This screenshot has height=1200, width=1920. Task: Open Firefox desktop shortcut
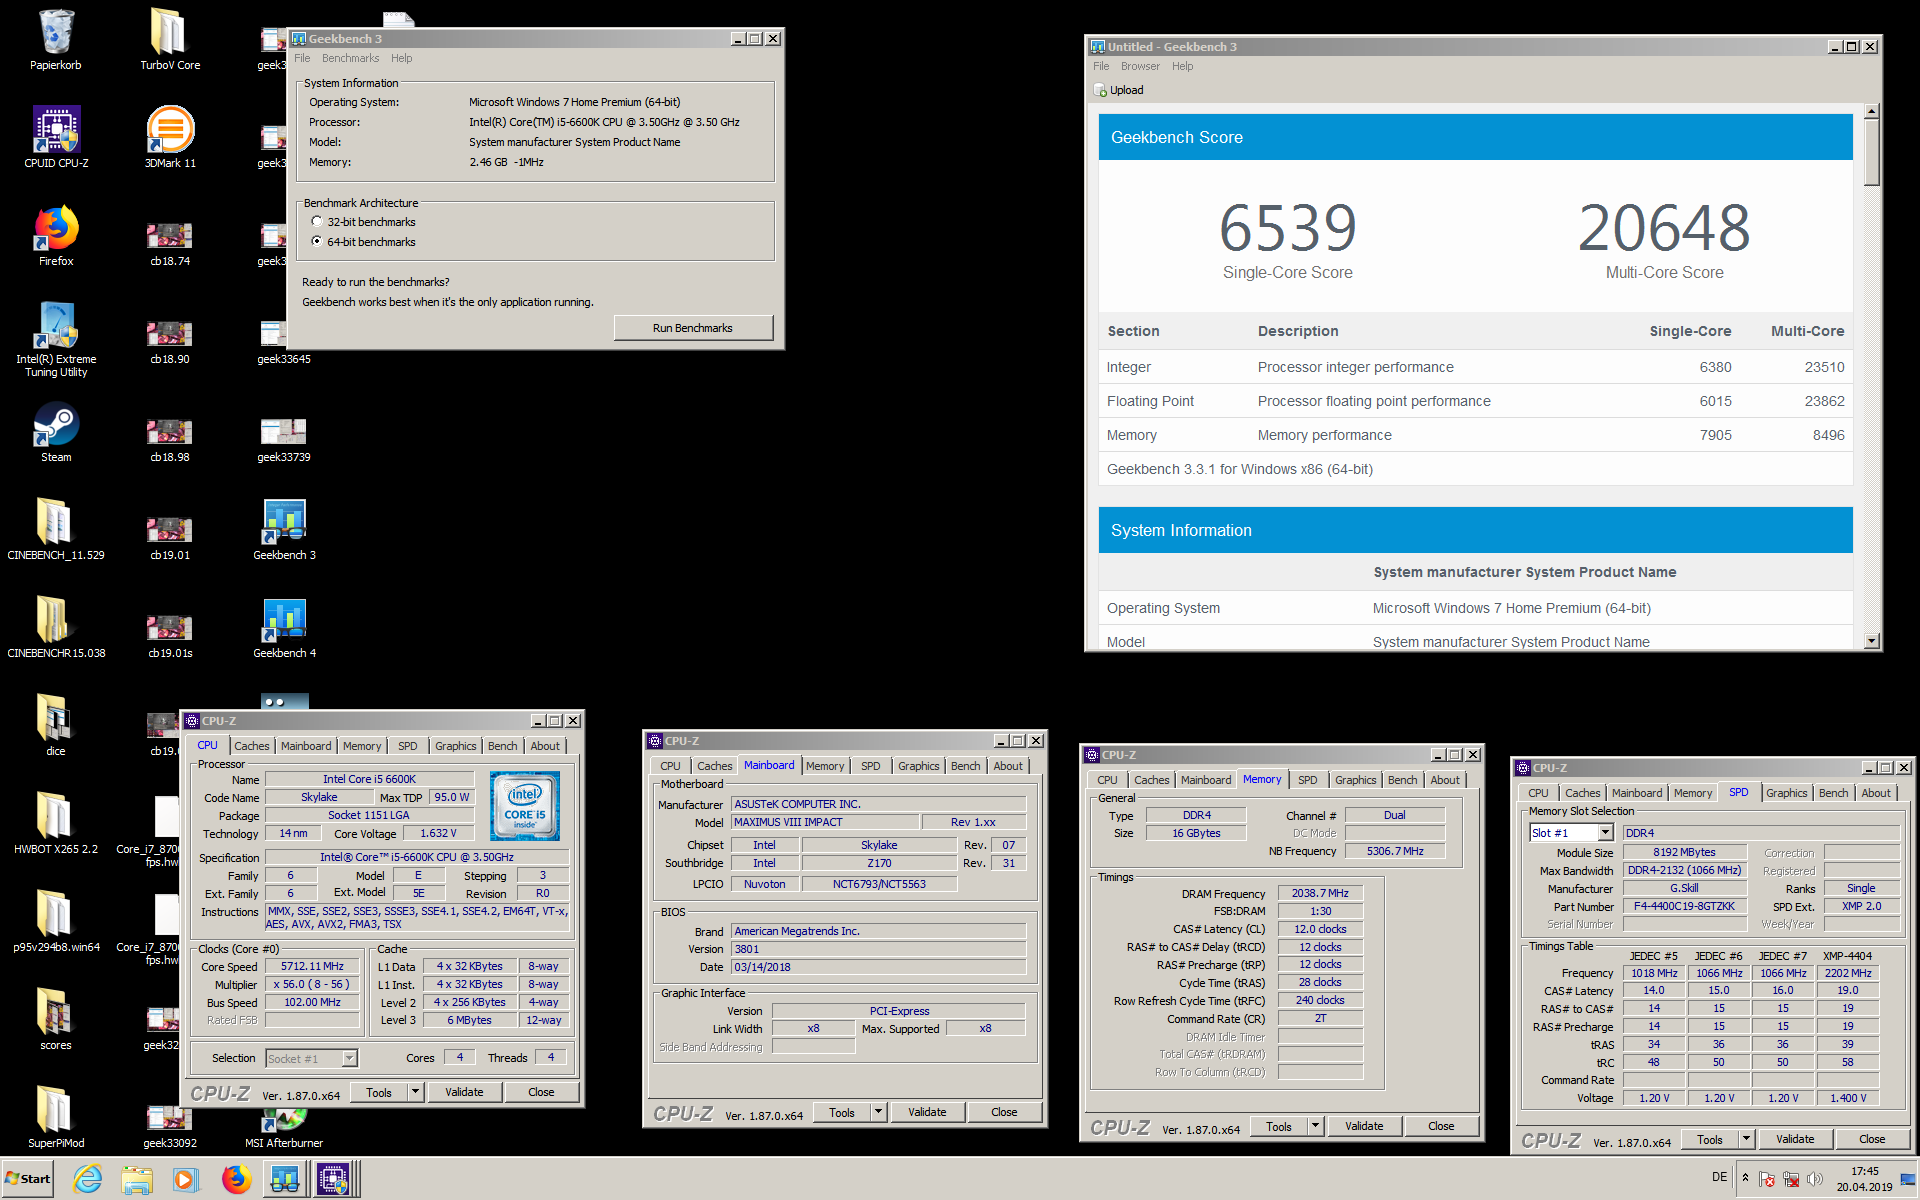click(x=56, y=236)
